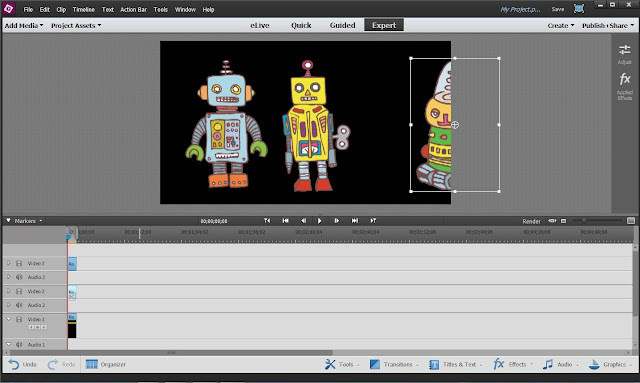
Task: Open the Add Media dropdown
Action: point(24,25)
